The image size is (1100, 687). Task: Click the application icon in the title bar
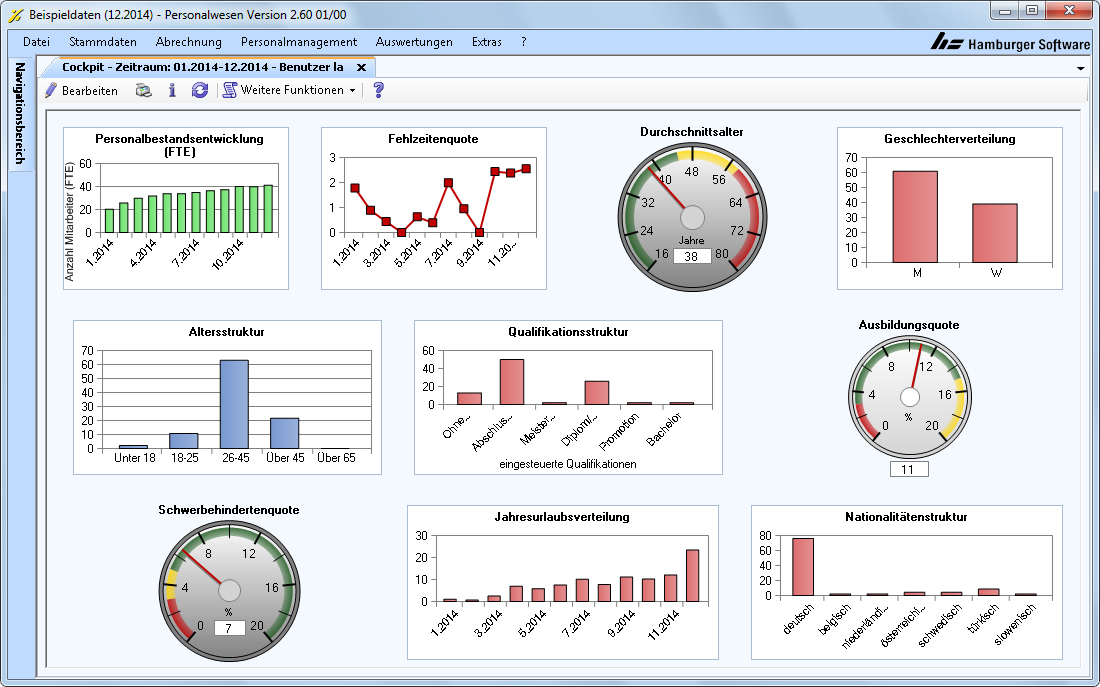pos(15,15)
